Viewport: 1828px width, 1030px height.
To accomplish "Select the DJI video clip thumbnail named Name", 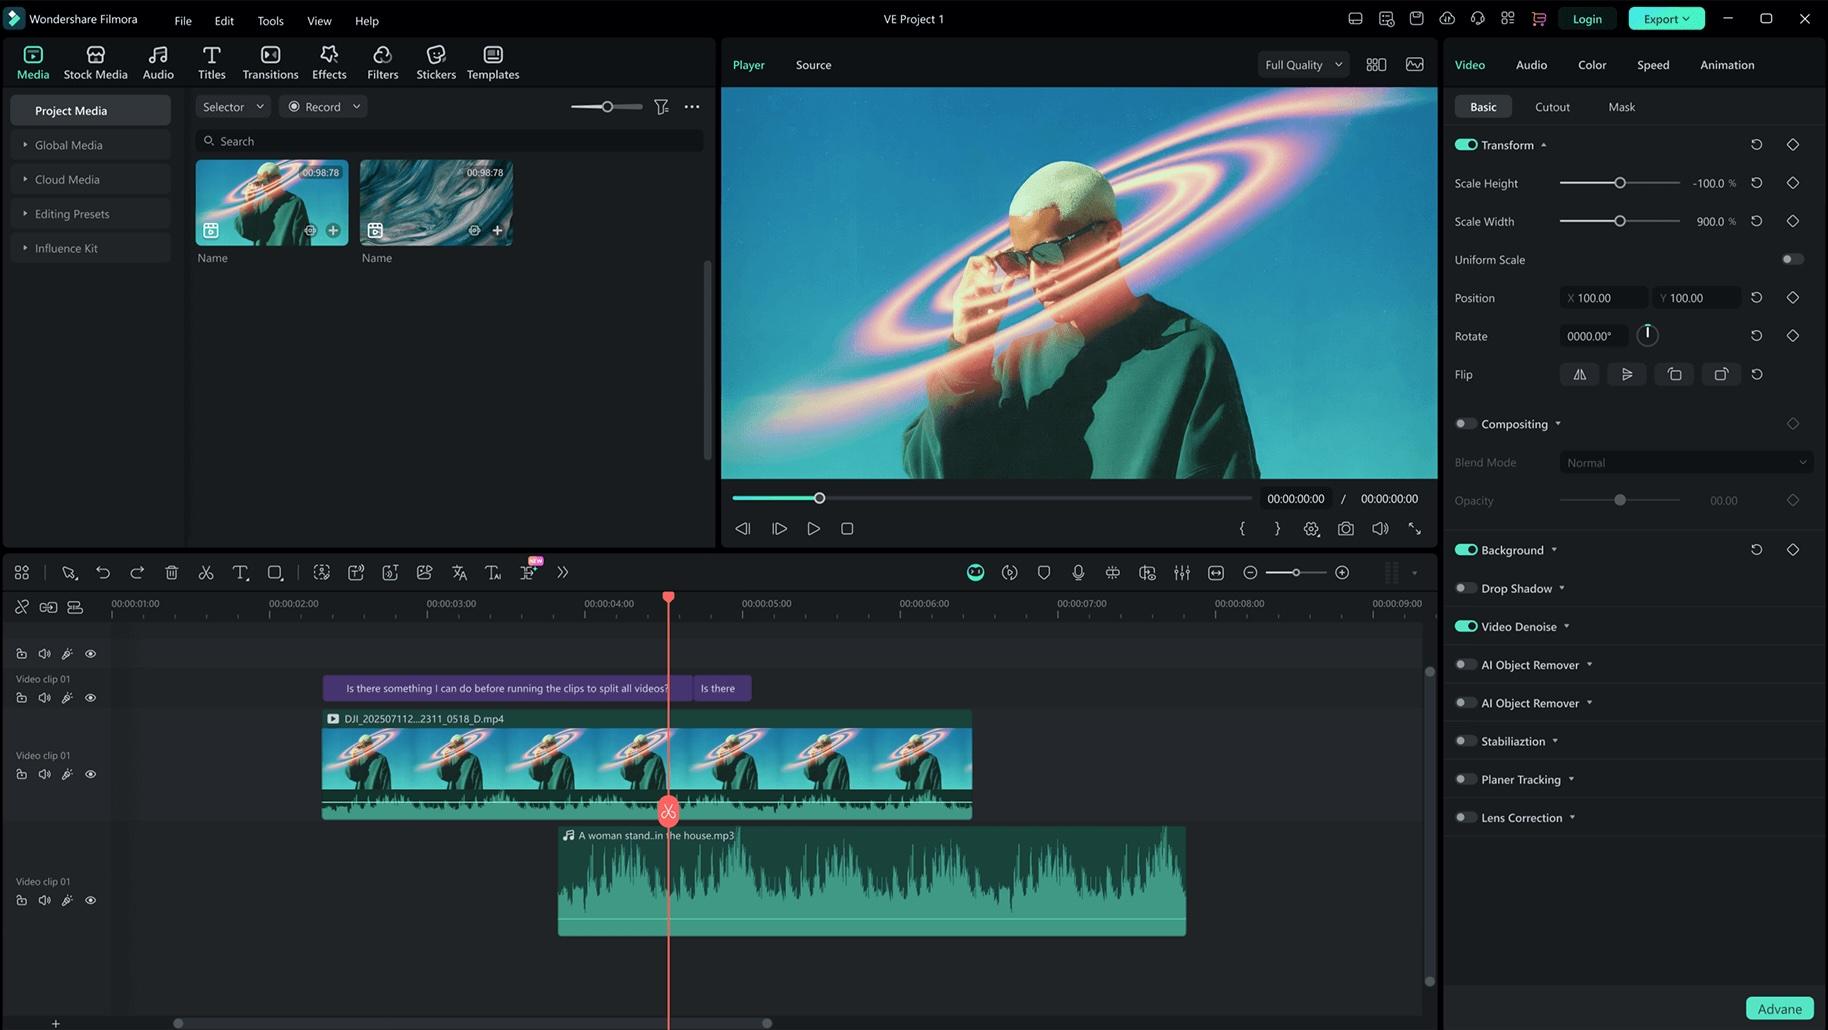I will coord(271,201).
